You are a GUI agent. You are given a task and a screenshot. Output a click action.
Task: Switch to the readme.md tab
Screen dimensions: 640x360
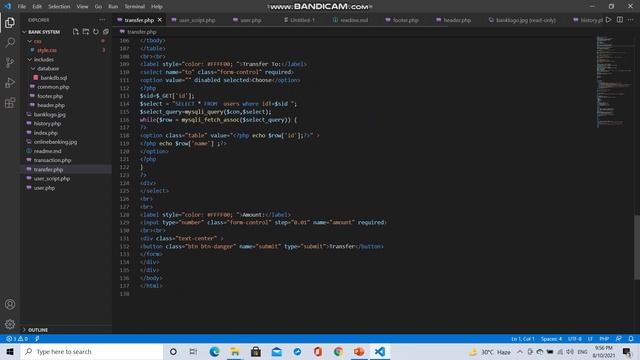coord(354,20)
